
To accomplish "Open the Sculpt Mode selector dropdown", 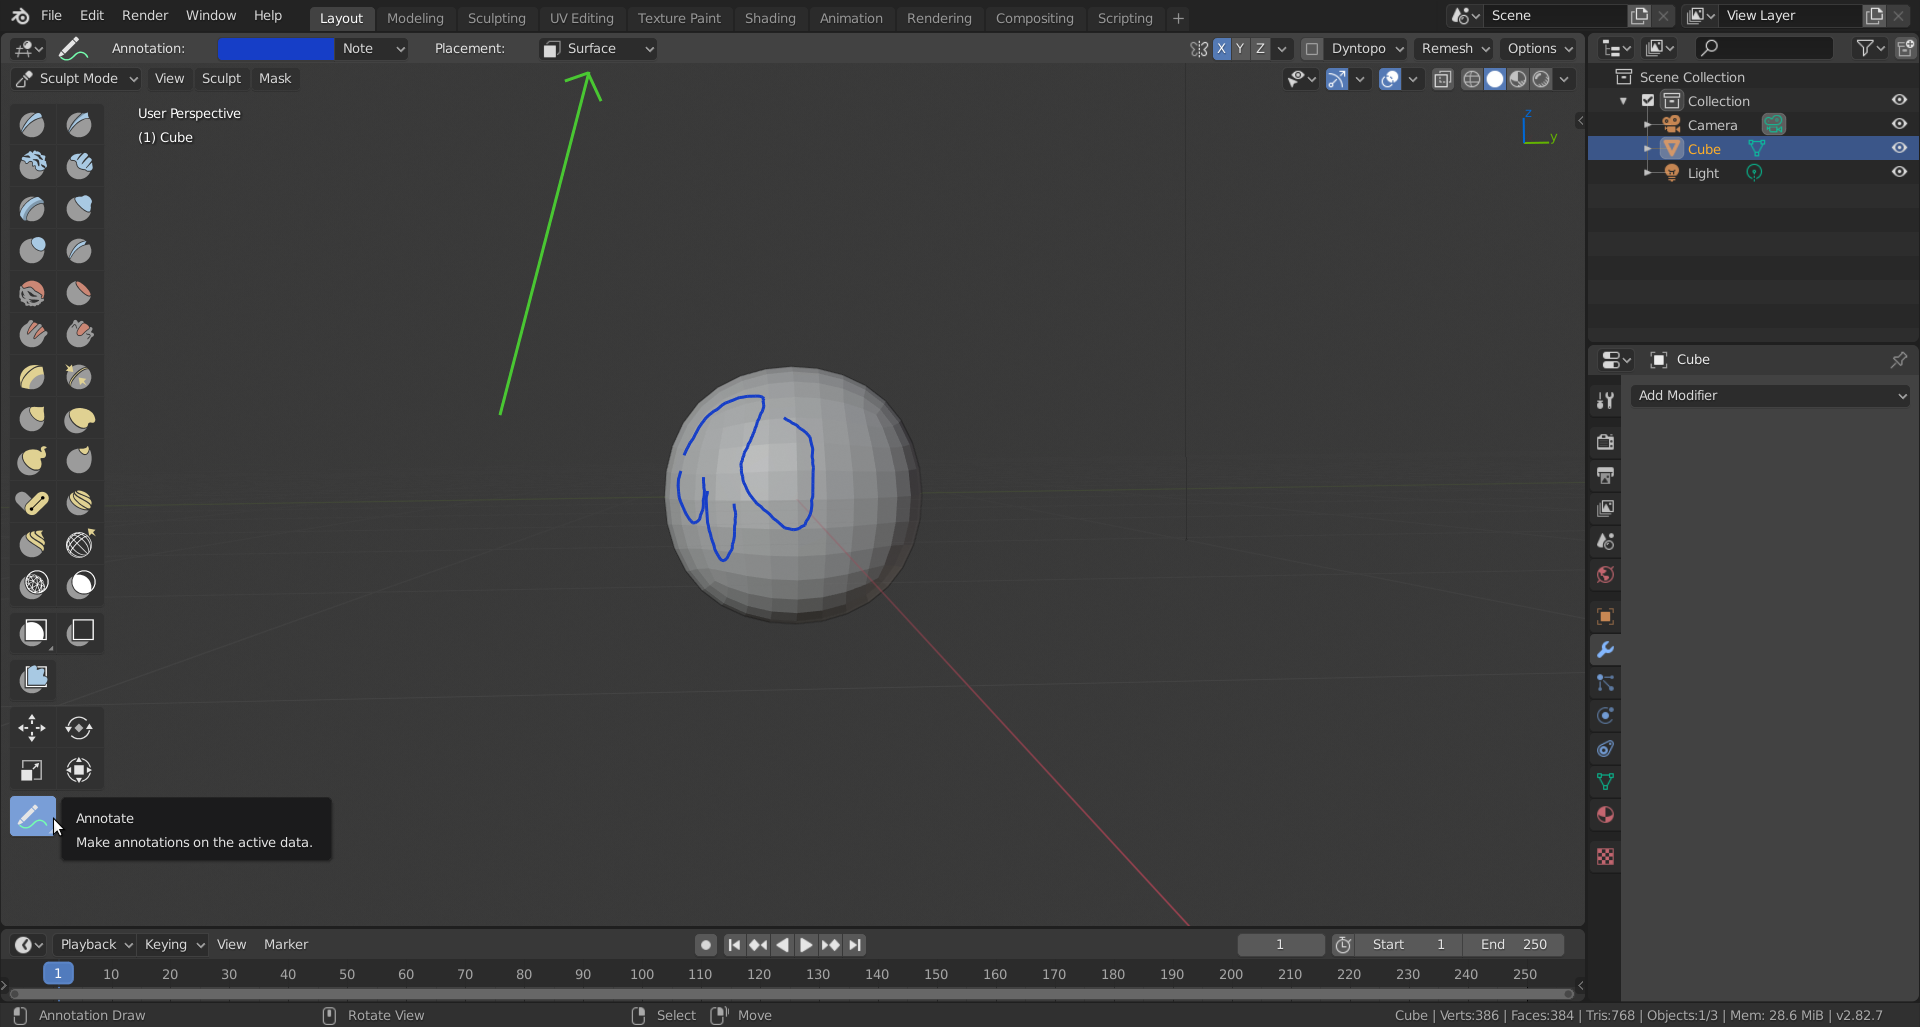I will pyautogui.click(x=76, y=78).
